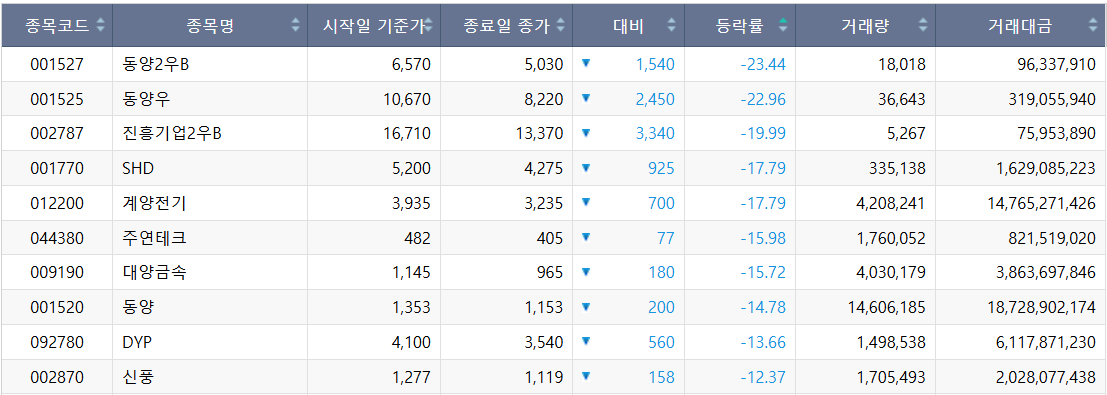Select stock name 대양금속
The height and width of the screenshot is (395, 1107).
pos(154,272)
